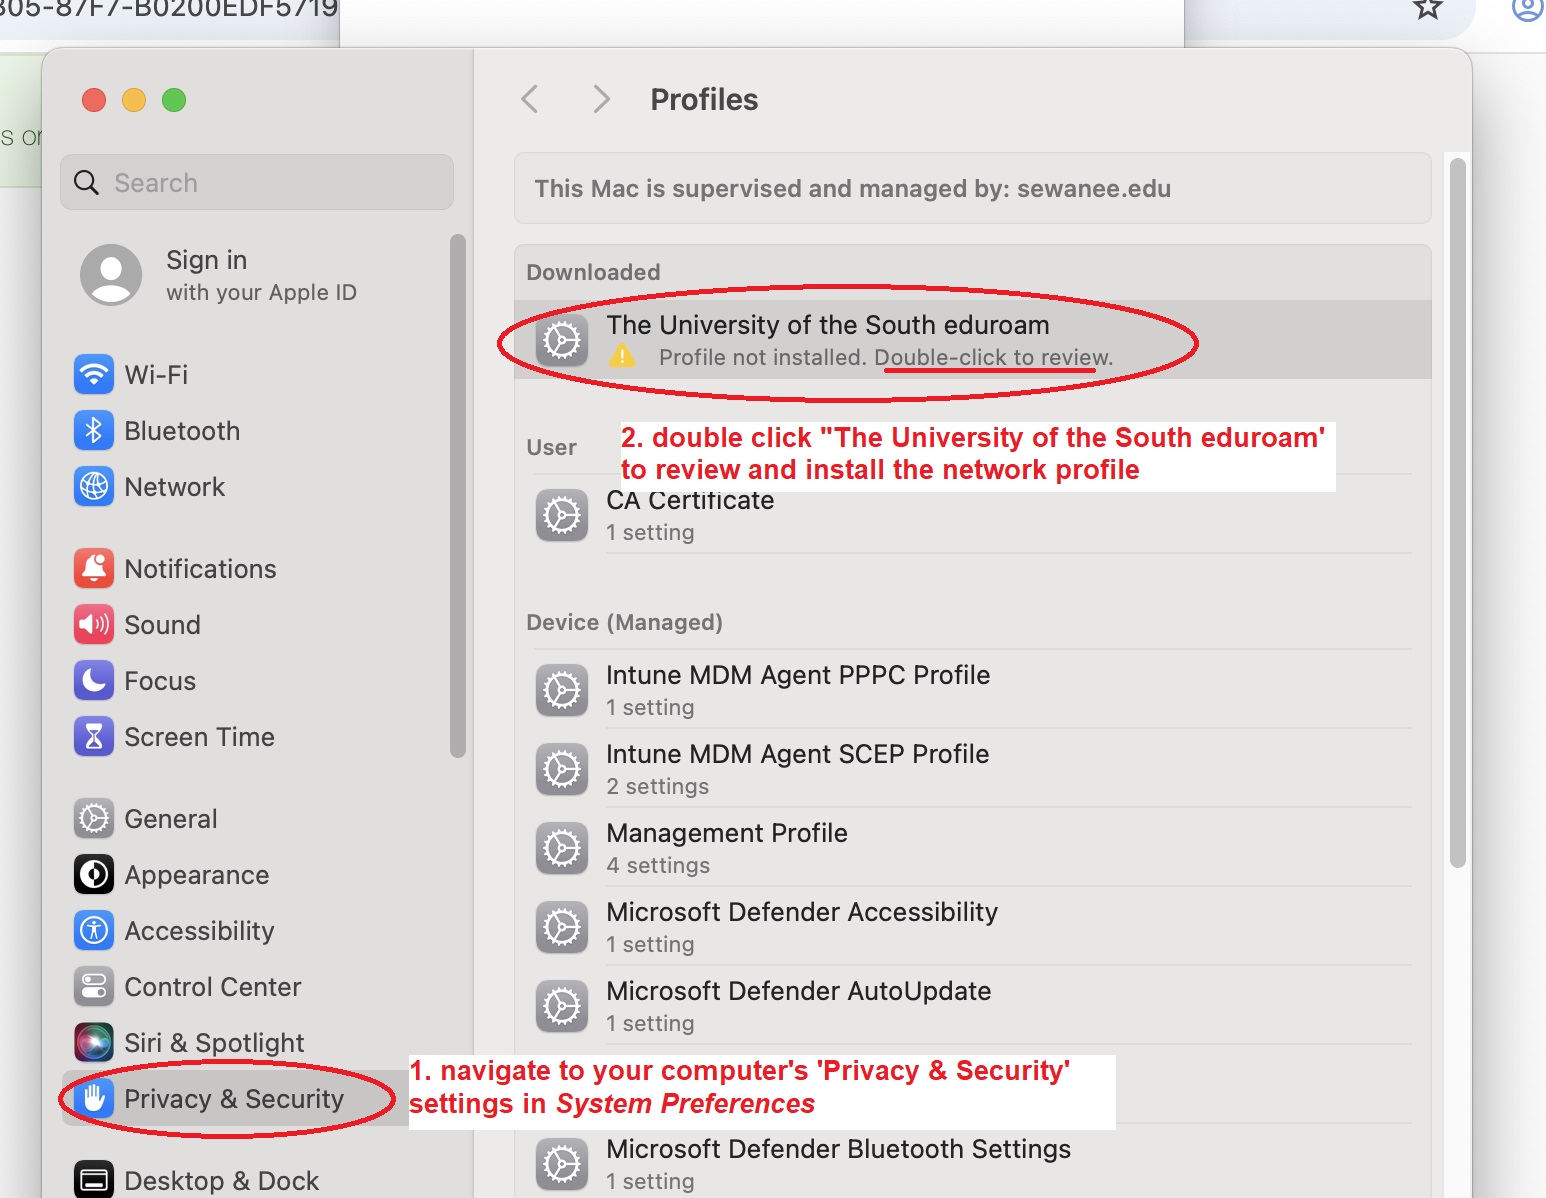Go back with the left chevron
The height and width of the screenshot is (1198, 1546).
(x=530, y=99)
